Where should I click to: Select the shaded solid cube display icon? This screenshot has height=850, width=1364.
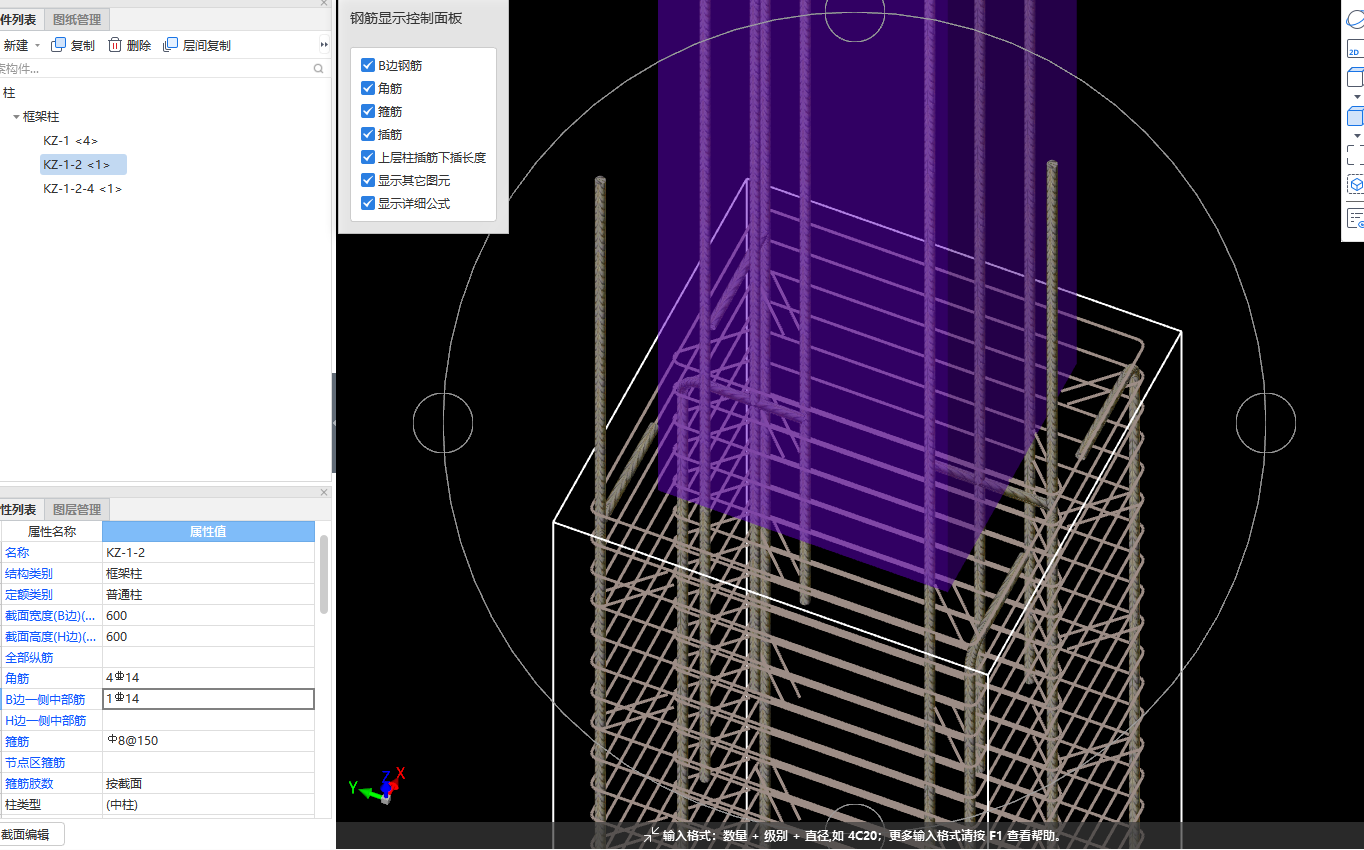(x=1355, y=116)
